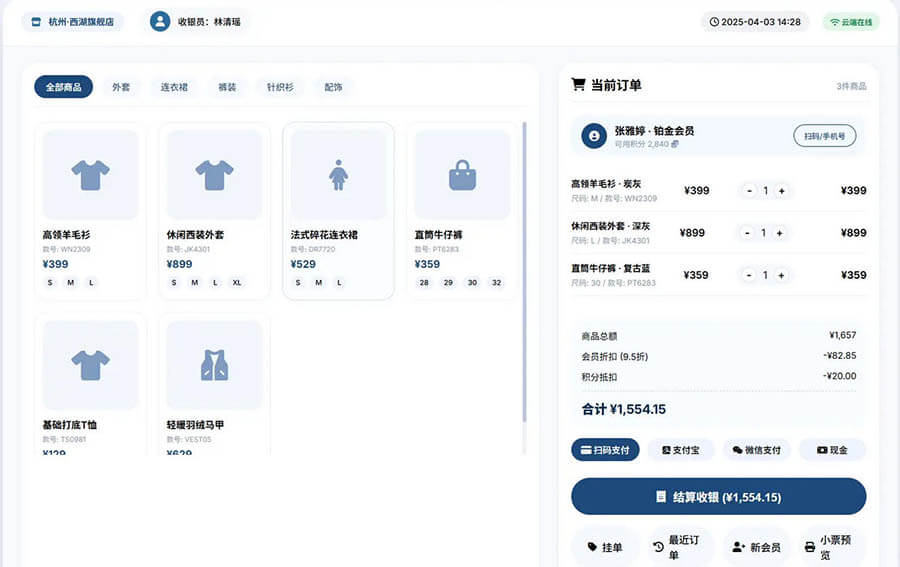Viewport: 900px width, 567px height.
Task: Select 支付宝 as payment method
Action: pyautogui.click(x=681, y=450)
